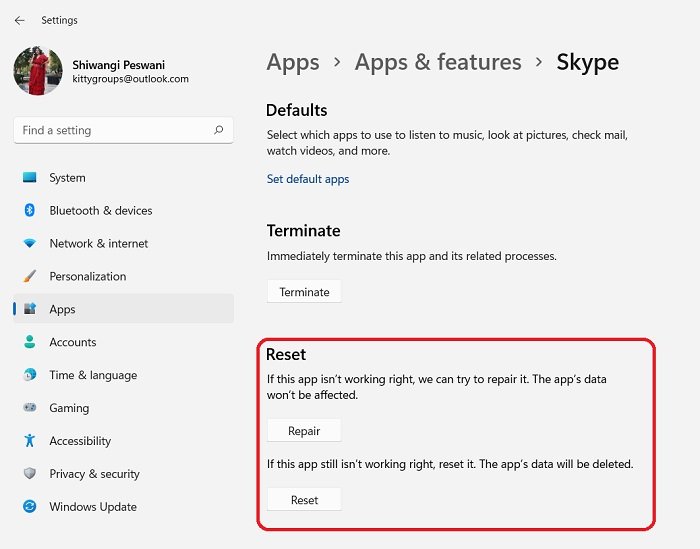
Task: Click the search magnifier icon
Action: click(x=218, y=130)
